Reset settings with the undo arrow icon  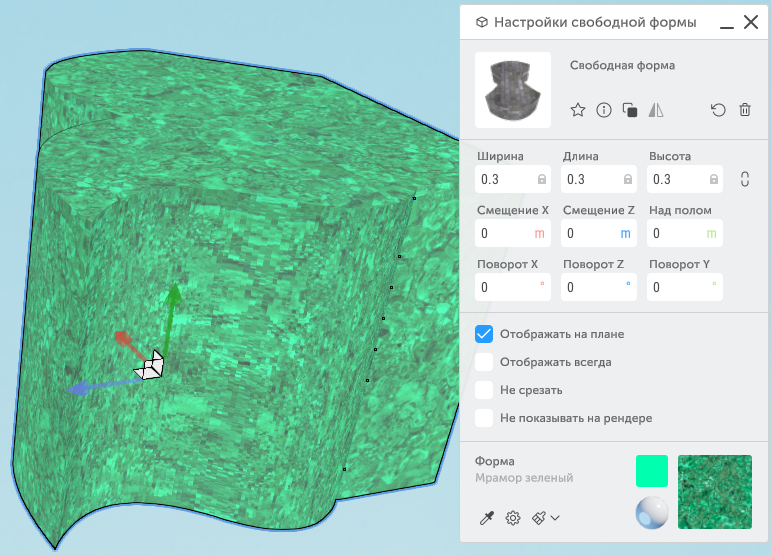tap(718, 110)
